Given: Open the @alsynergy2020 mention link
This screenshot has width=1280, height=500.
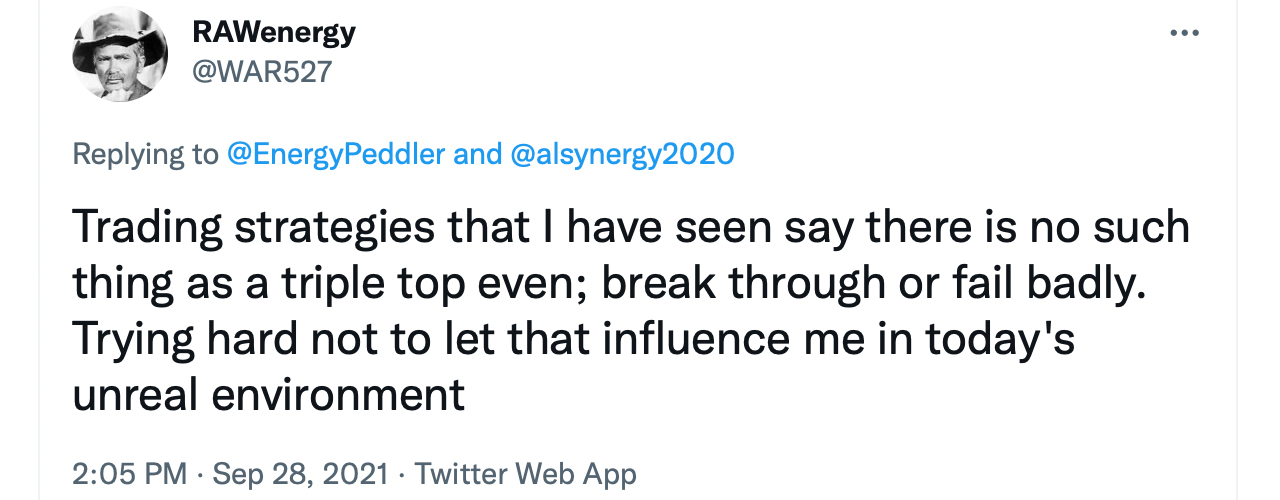Looking at the screenshot, I should tap(622, 154).
